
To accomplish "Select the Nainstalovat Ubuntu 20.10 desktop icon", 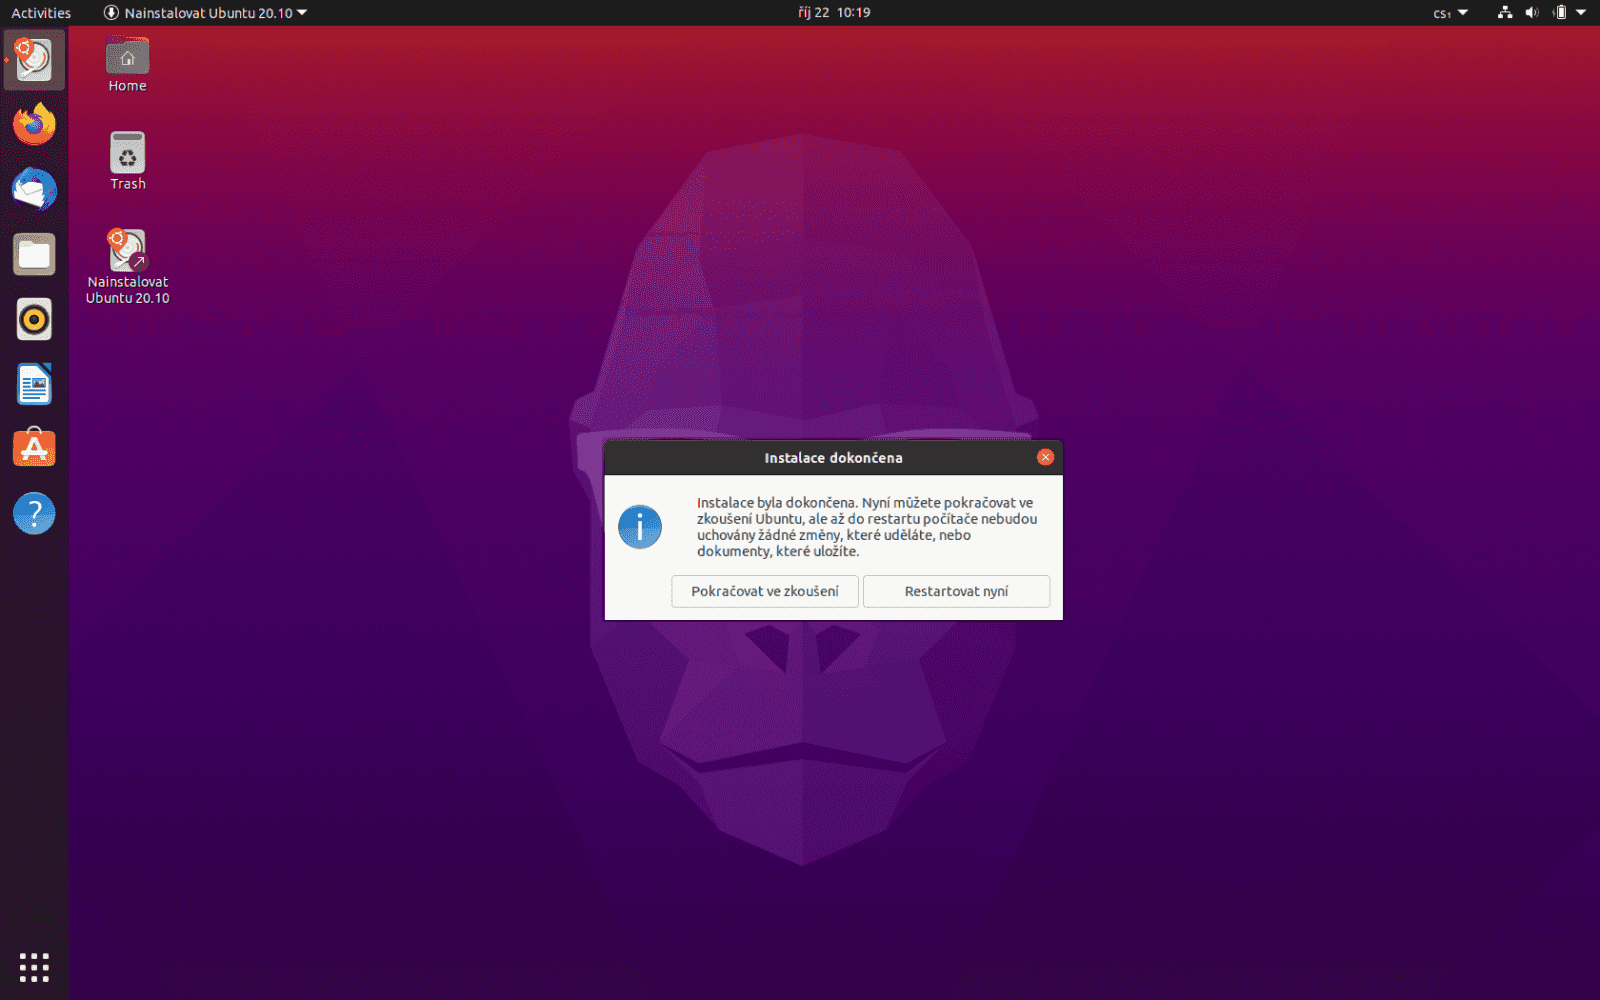I will point(126,252).
